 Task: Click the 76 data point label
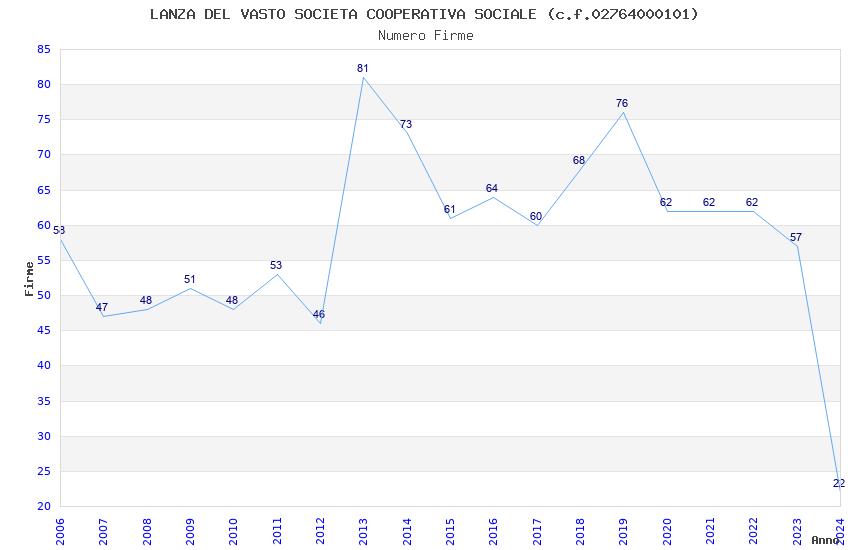622,103
